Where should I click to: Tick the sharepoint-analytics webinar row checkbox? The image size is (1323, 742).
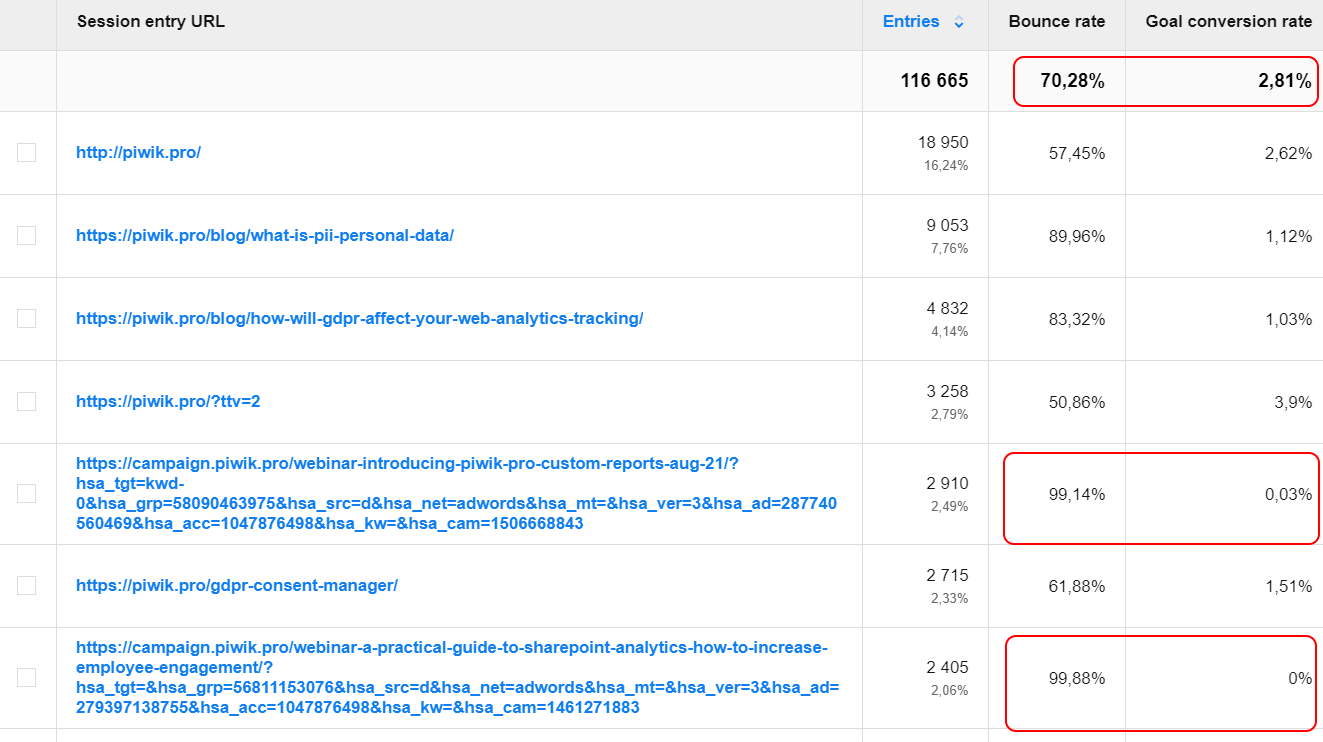[27, 678]
